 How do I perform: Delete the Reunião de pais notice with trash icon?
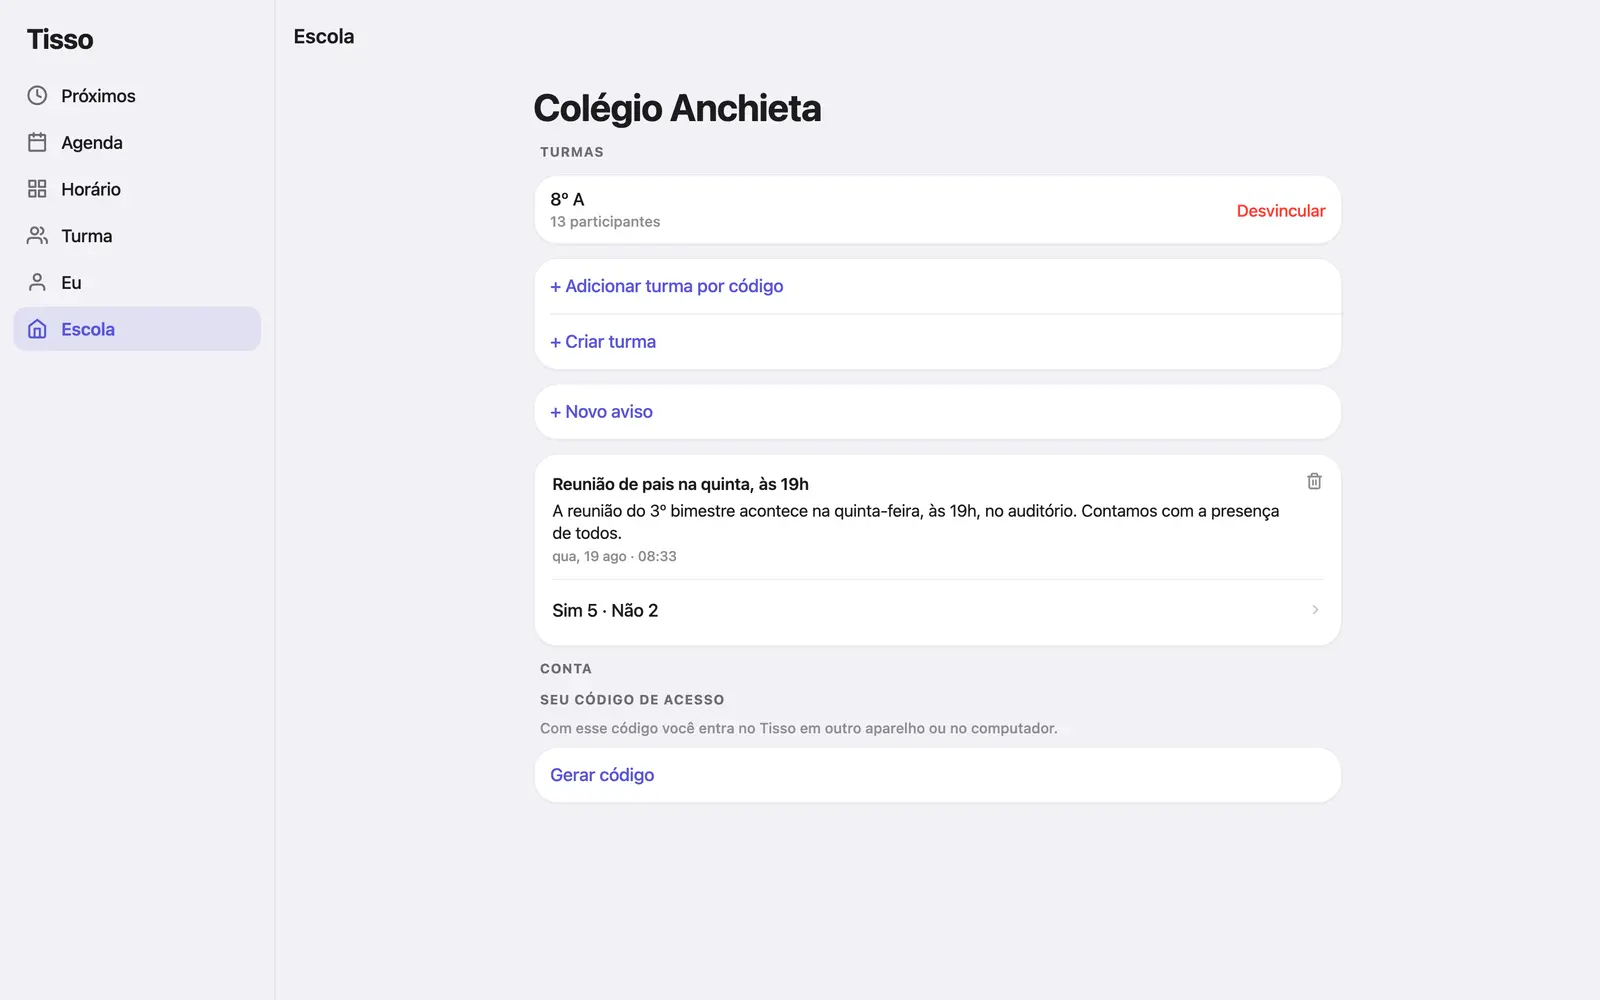(x=1314, y=481)
